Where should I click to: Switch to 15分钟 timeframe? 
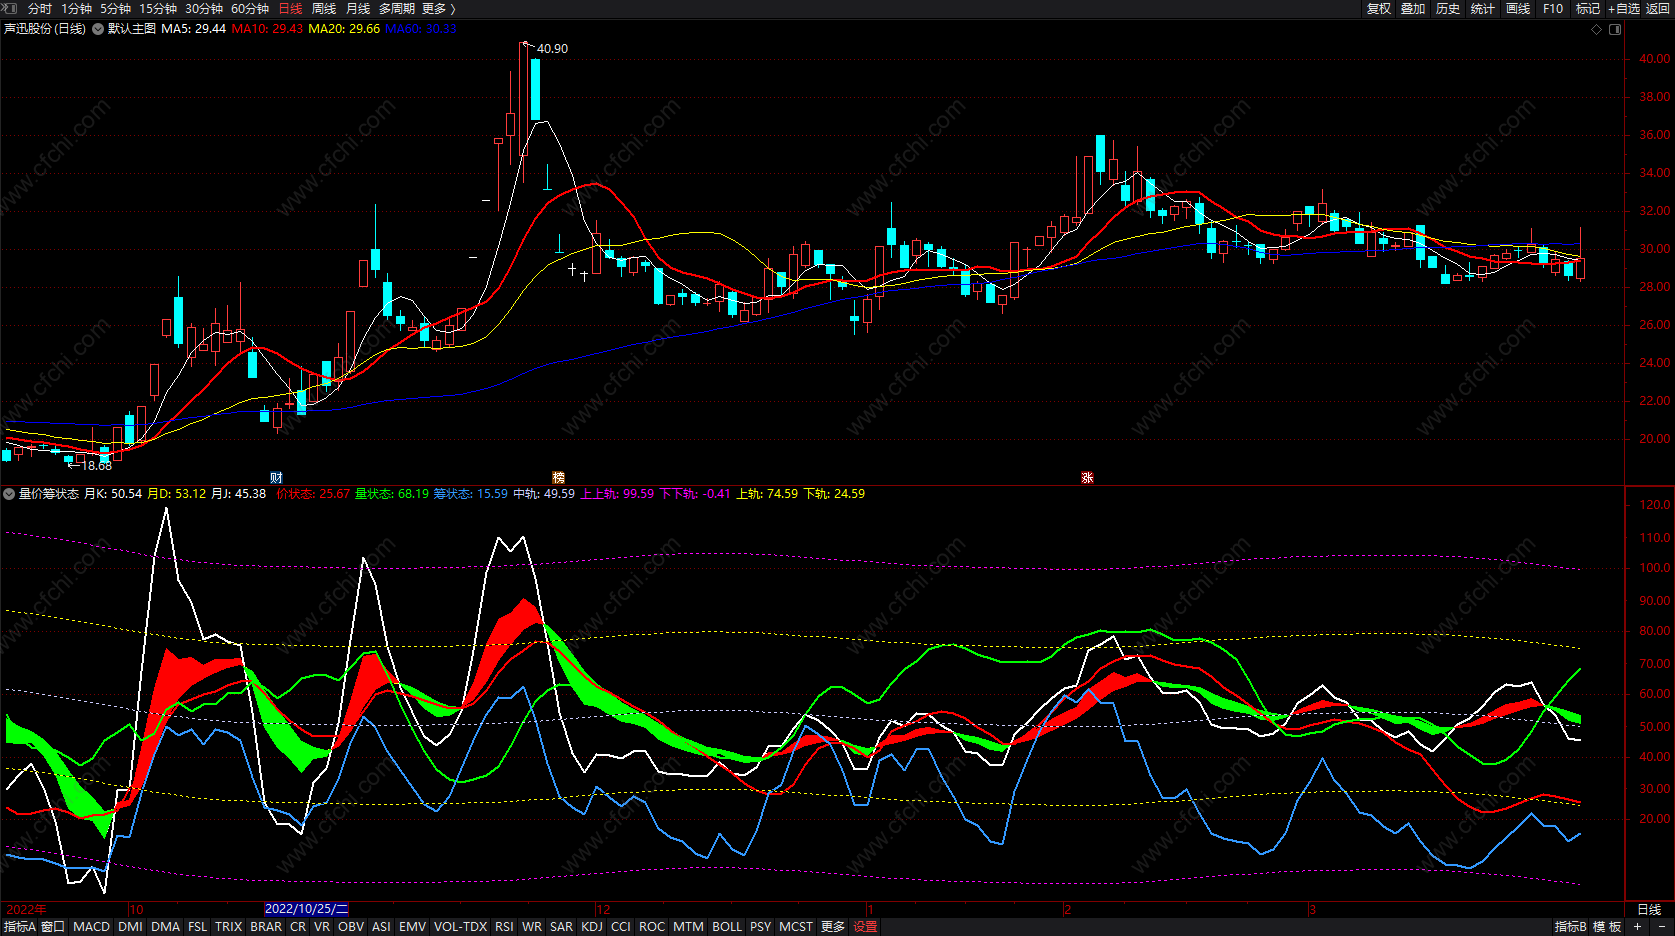pos(158,8)
